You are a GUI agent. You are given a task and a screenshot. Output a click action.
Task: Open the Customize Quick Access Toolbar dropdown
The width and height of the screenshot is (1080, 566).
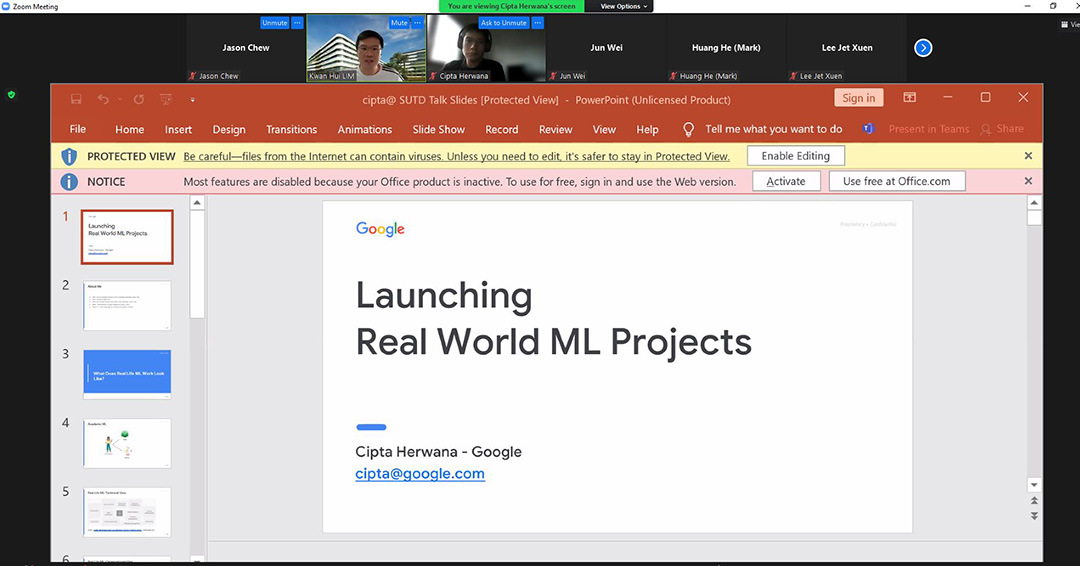(192, 99)
